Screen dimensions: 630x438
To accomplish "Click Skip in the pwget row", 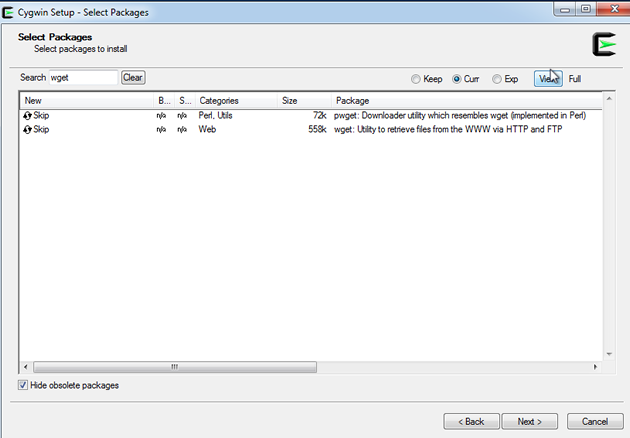I will [41, 116].
